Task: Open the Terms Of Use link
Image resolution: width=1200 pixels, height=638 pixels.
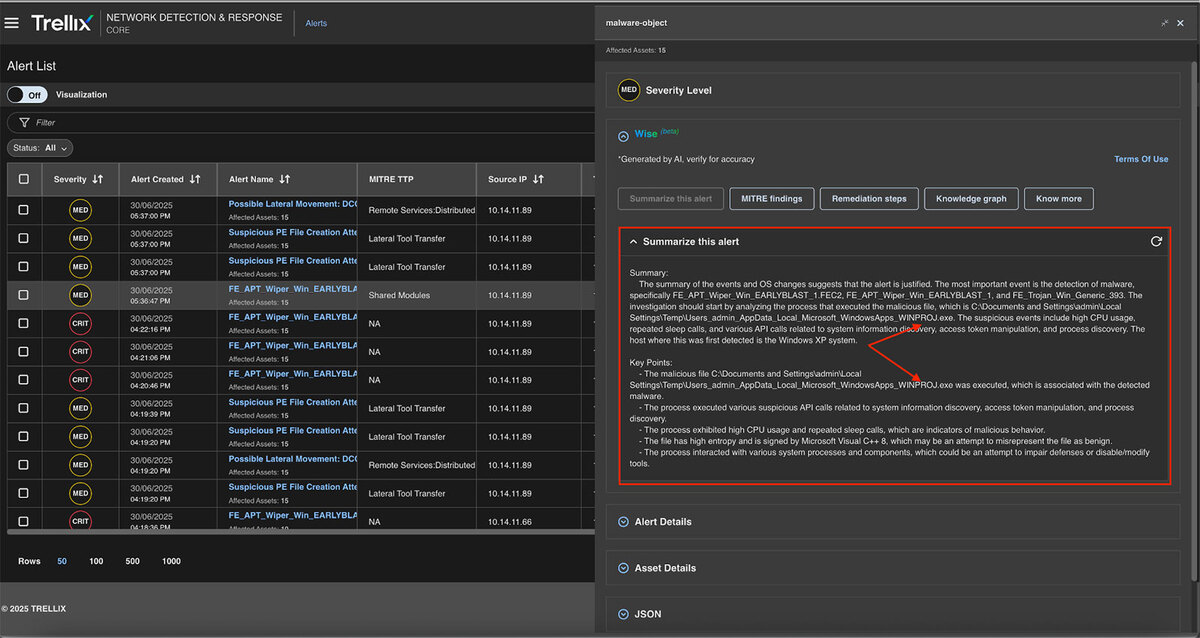Action: [1141, 159]
